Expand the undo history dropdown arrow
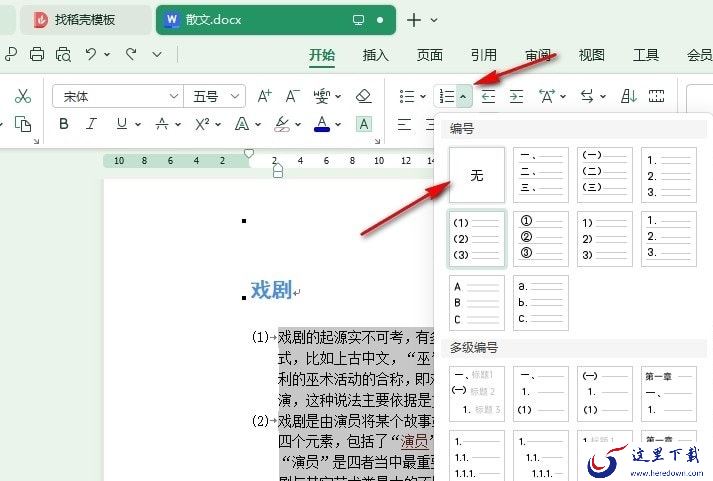This screenshot has width=713, height=481. (107, 55)
